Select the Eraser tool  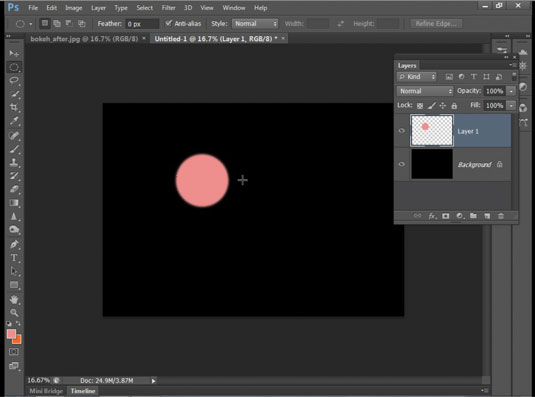(14, 189)
